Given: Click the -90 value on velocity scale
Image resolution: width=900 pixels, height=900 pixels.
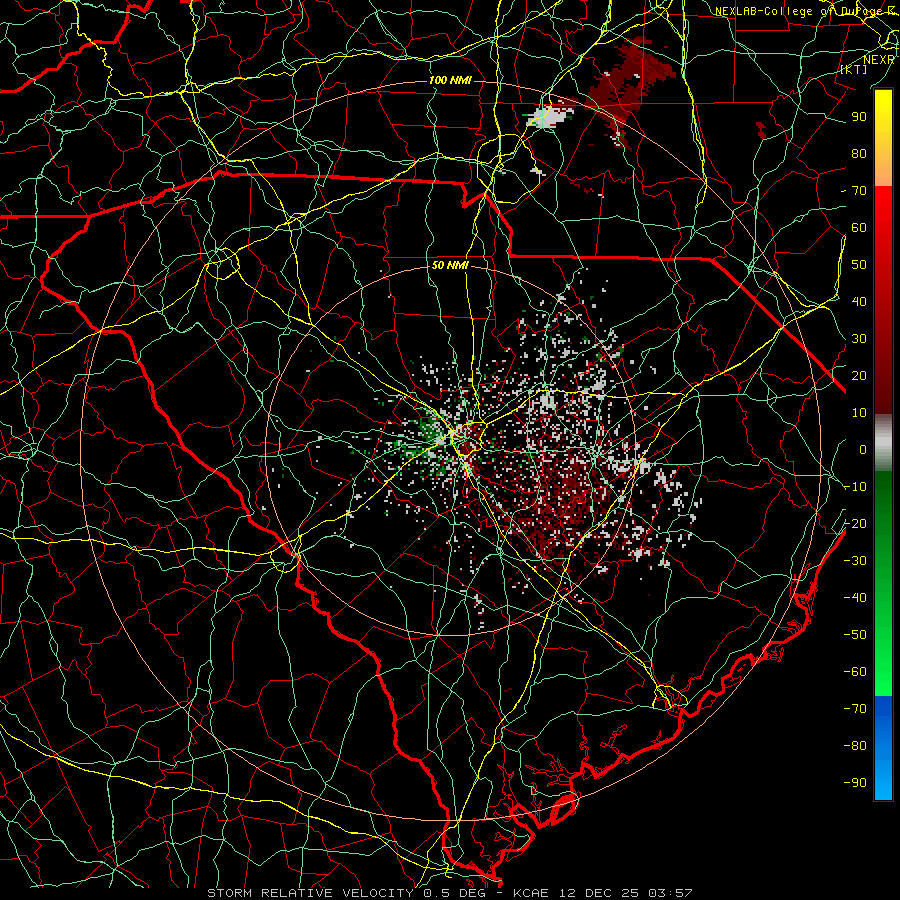Looking at the screenshot, I should (855, 783).
